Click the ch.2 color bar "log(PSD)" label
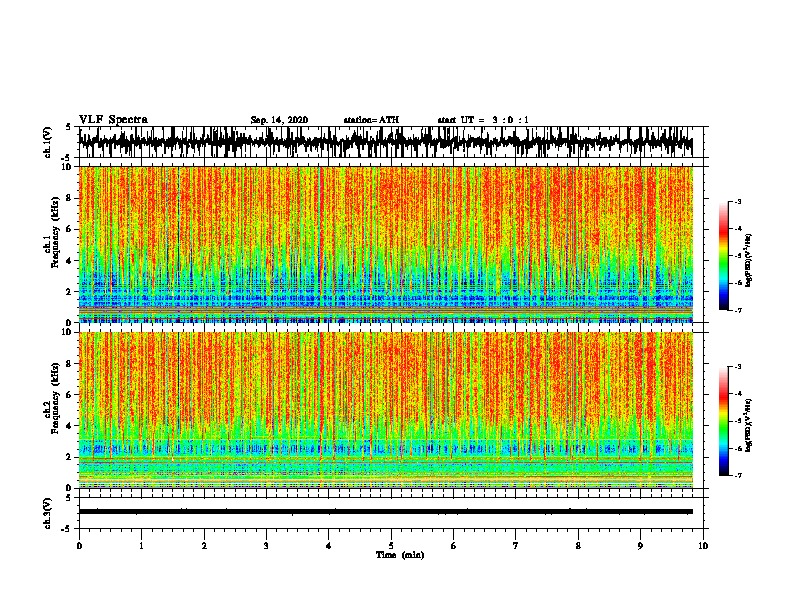The height and width of the screenshot is (612, 792). click(x=748, y=425)
